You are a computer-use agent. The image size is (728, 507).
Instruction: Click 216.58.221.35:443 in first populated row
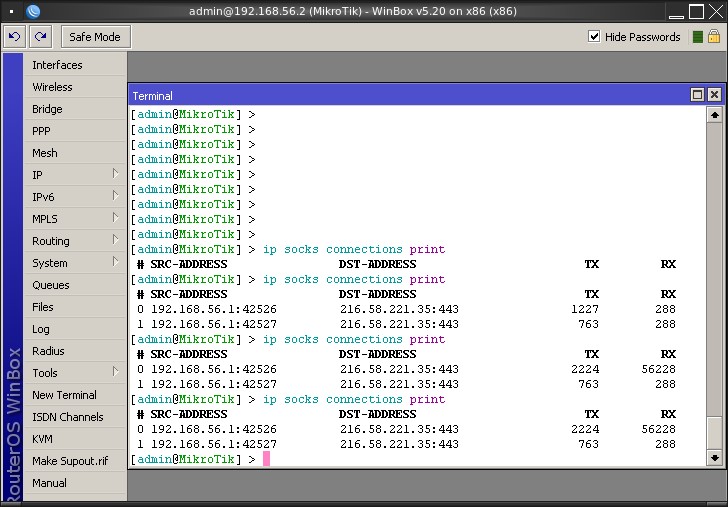399,309
